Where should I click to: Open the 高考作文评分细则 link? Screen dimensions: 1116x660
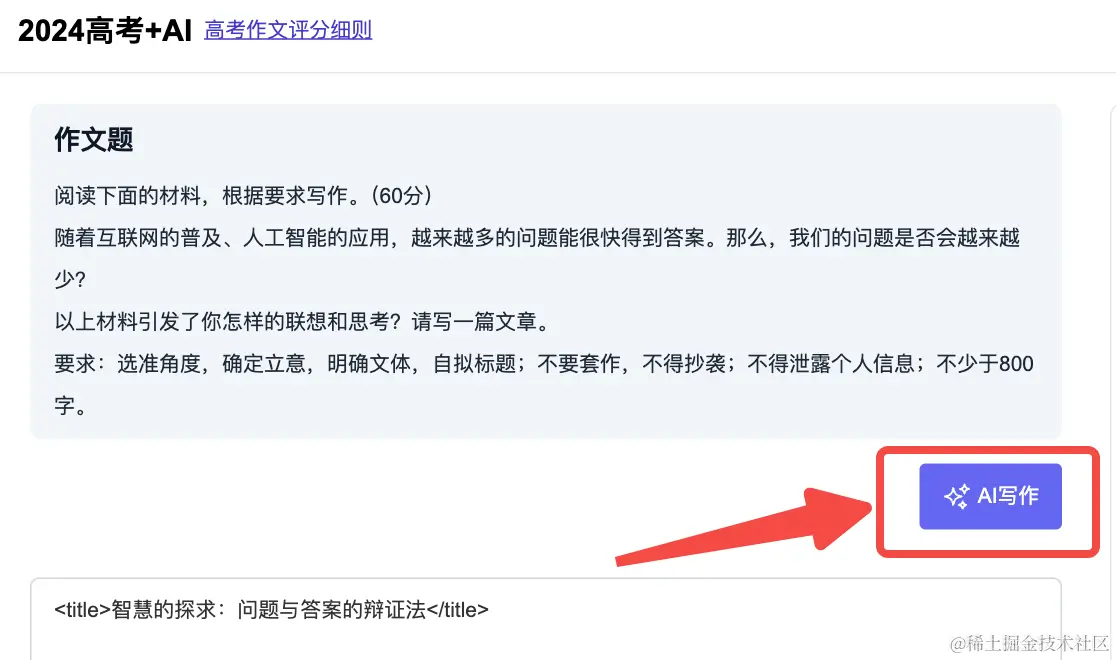tap(288, 30)
